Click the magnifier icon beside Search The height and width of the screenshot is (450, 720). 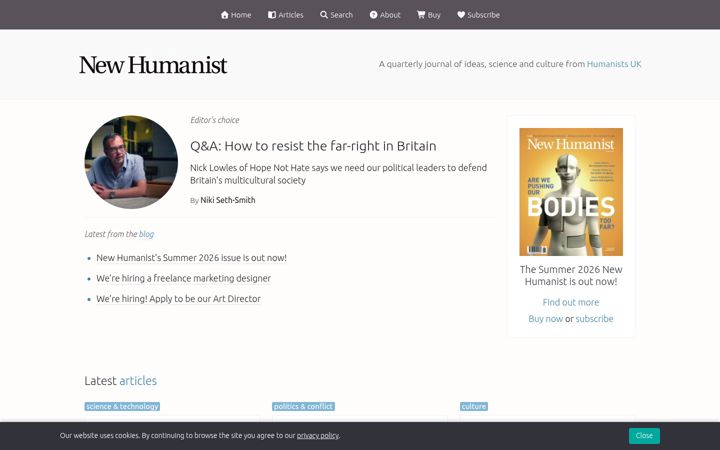point(324,15)
